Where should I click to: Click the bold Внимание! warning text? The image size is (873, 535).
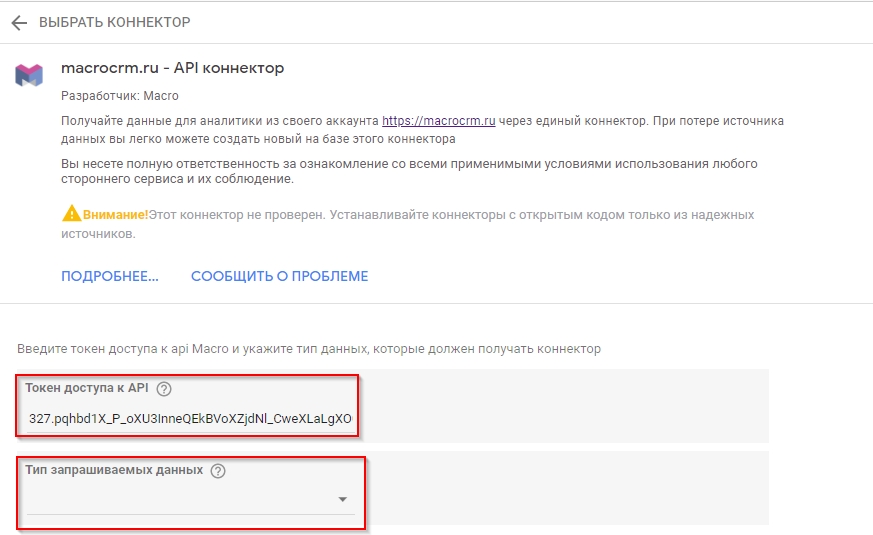pos(115,215)
